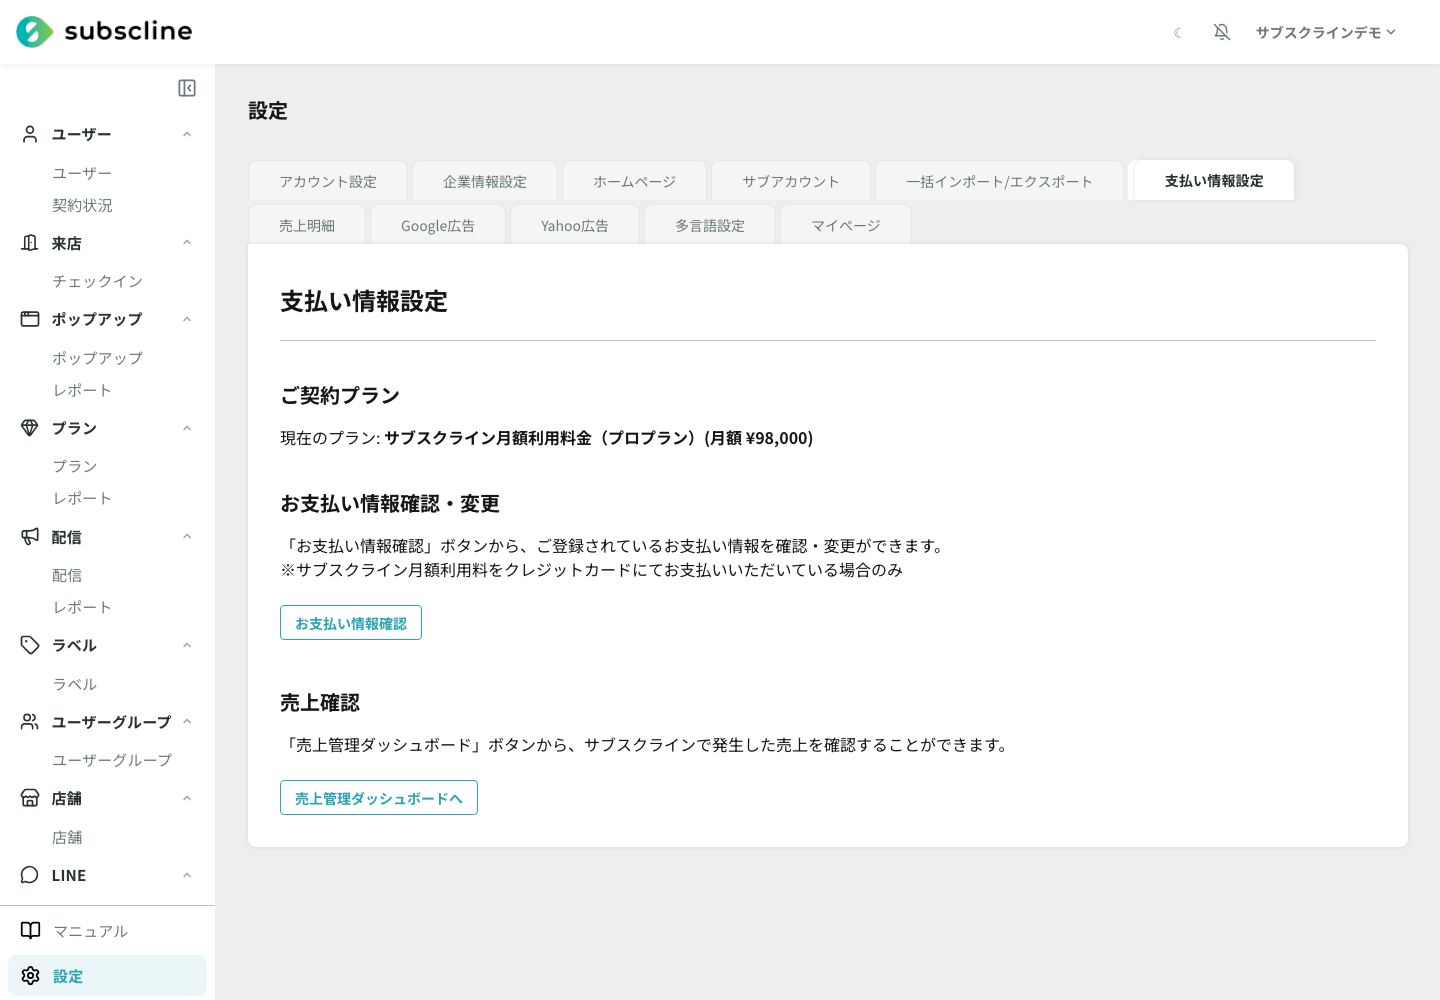Collapse the ユーザー section chevron
1440x1000 pixels.
pos(187,134)
